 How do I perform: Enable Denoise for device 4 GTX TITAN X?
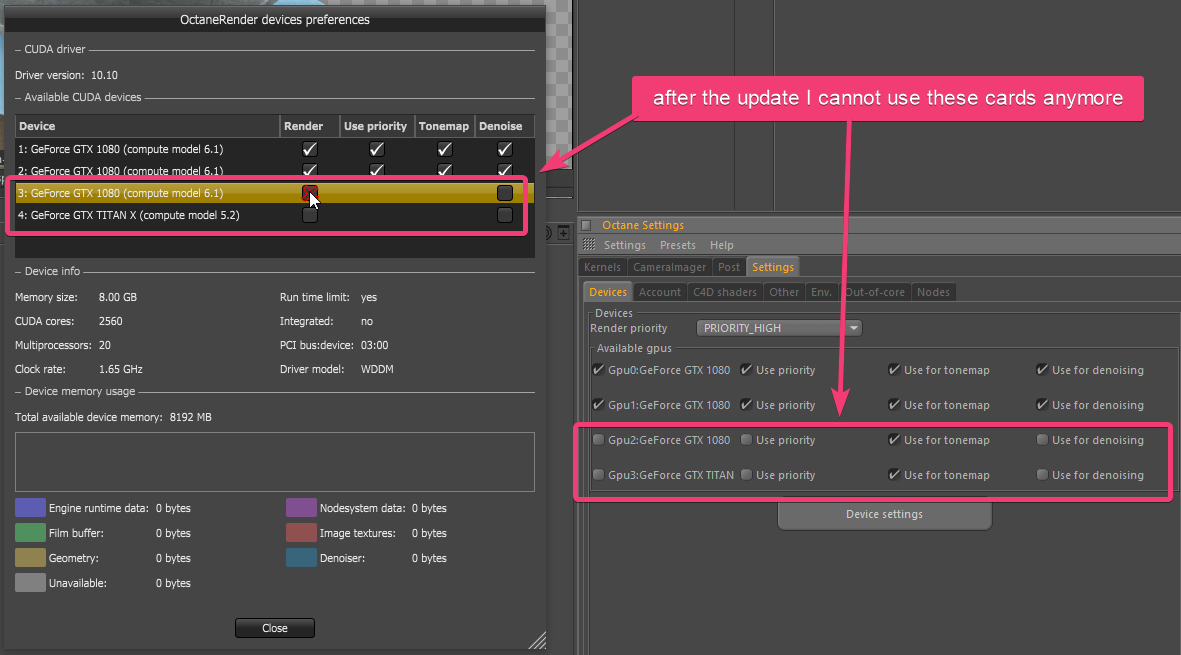click(505, 215)
